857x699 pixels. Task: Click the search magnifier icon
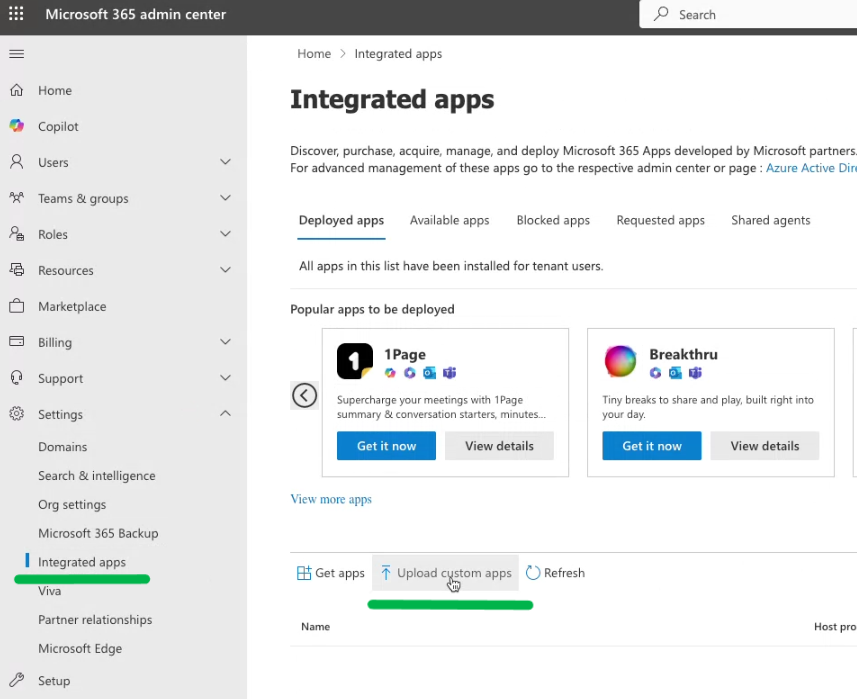(x=661, y=14)
